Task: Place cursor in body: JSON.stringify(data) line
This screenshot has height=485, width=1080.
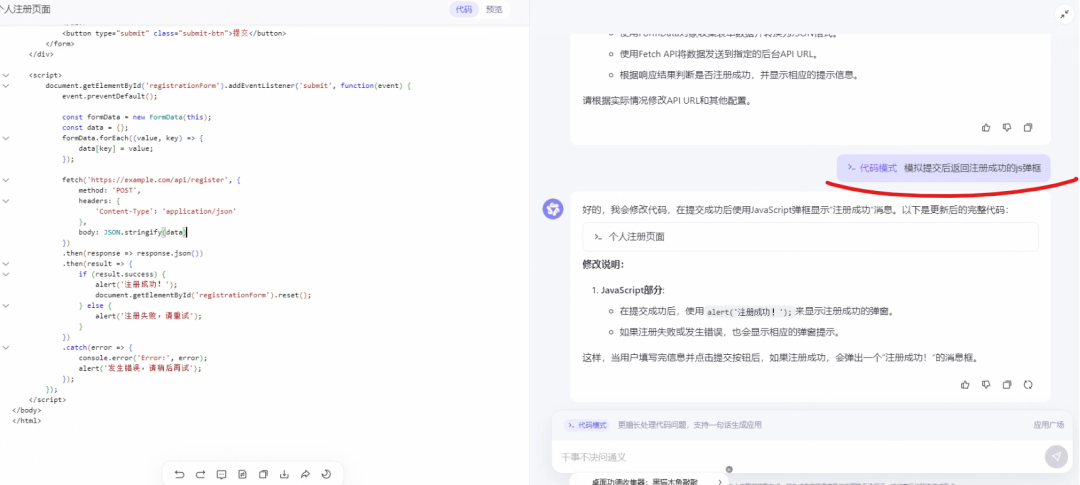Action: (133, 232)
